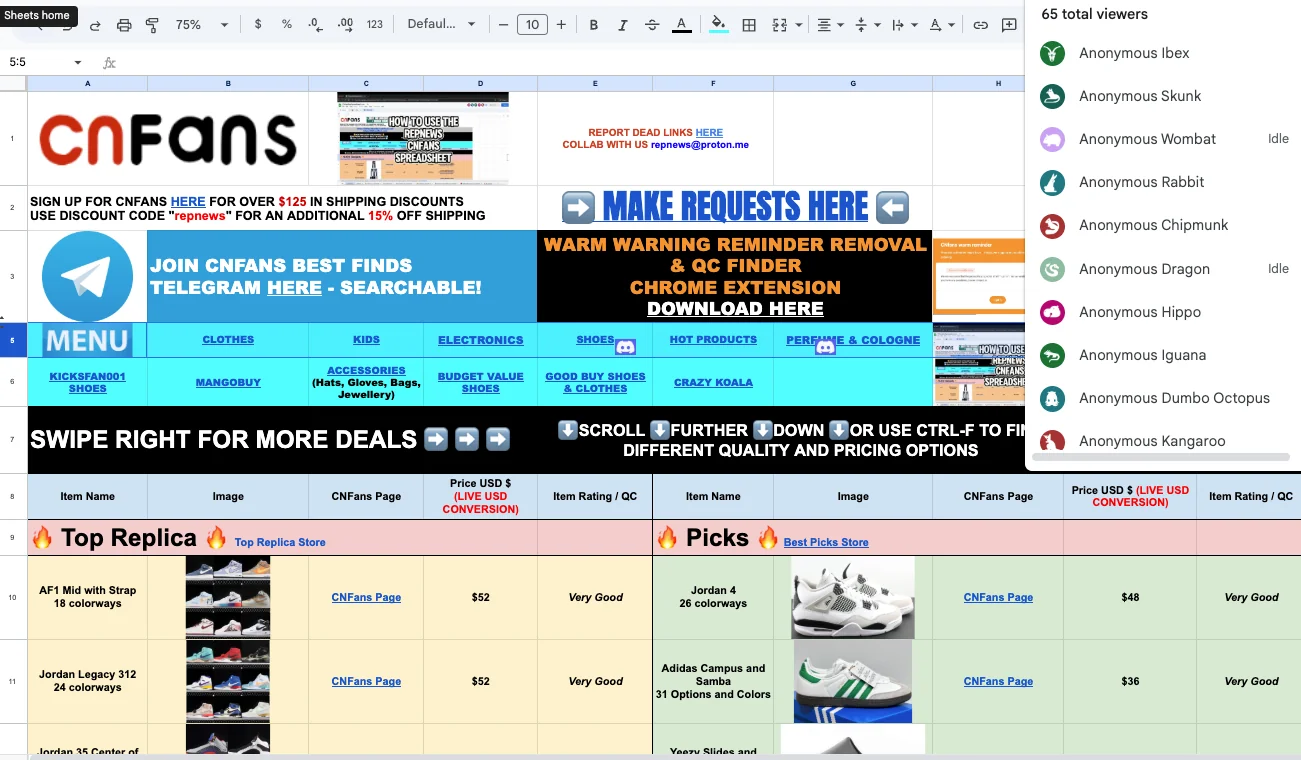Click Anonymous Kangaroo avatar icon

(x=1052, y=441)
